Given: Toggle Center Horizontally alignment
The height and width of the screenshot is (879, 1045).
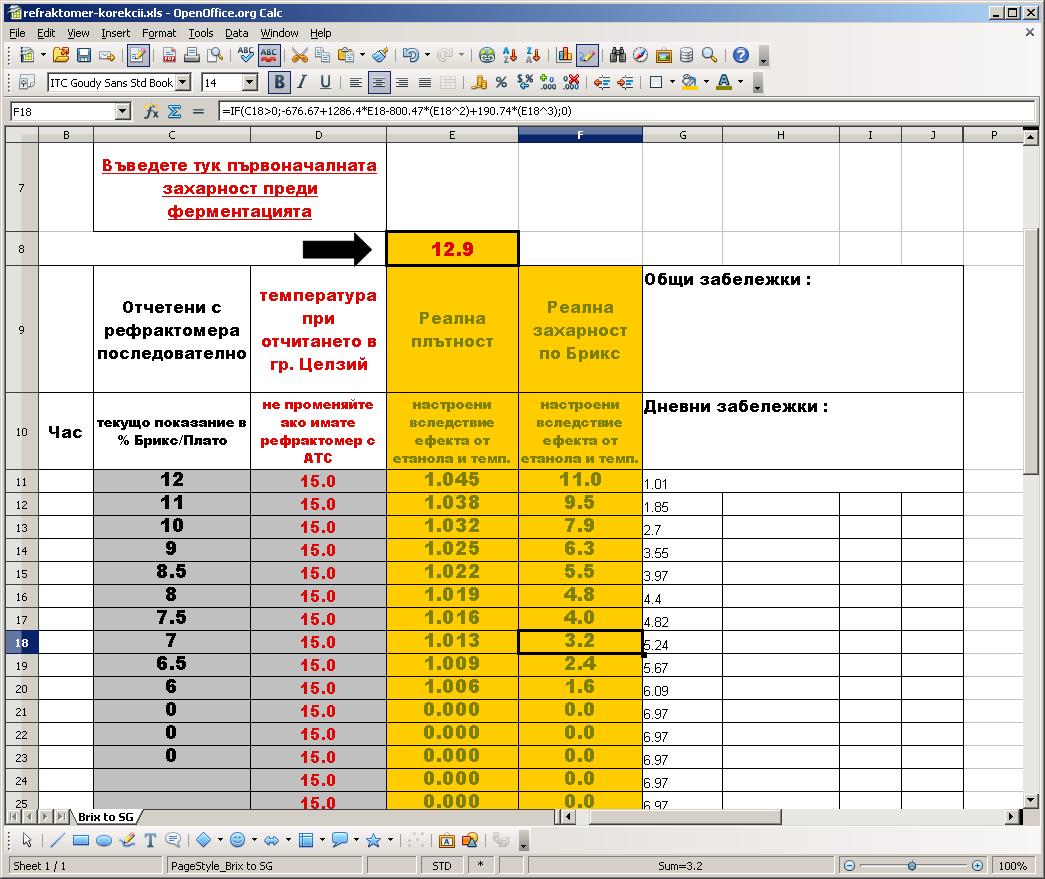Looking at the screenshot, I should click(379, 82).
